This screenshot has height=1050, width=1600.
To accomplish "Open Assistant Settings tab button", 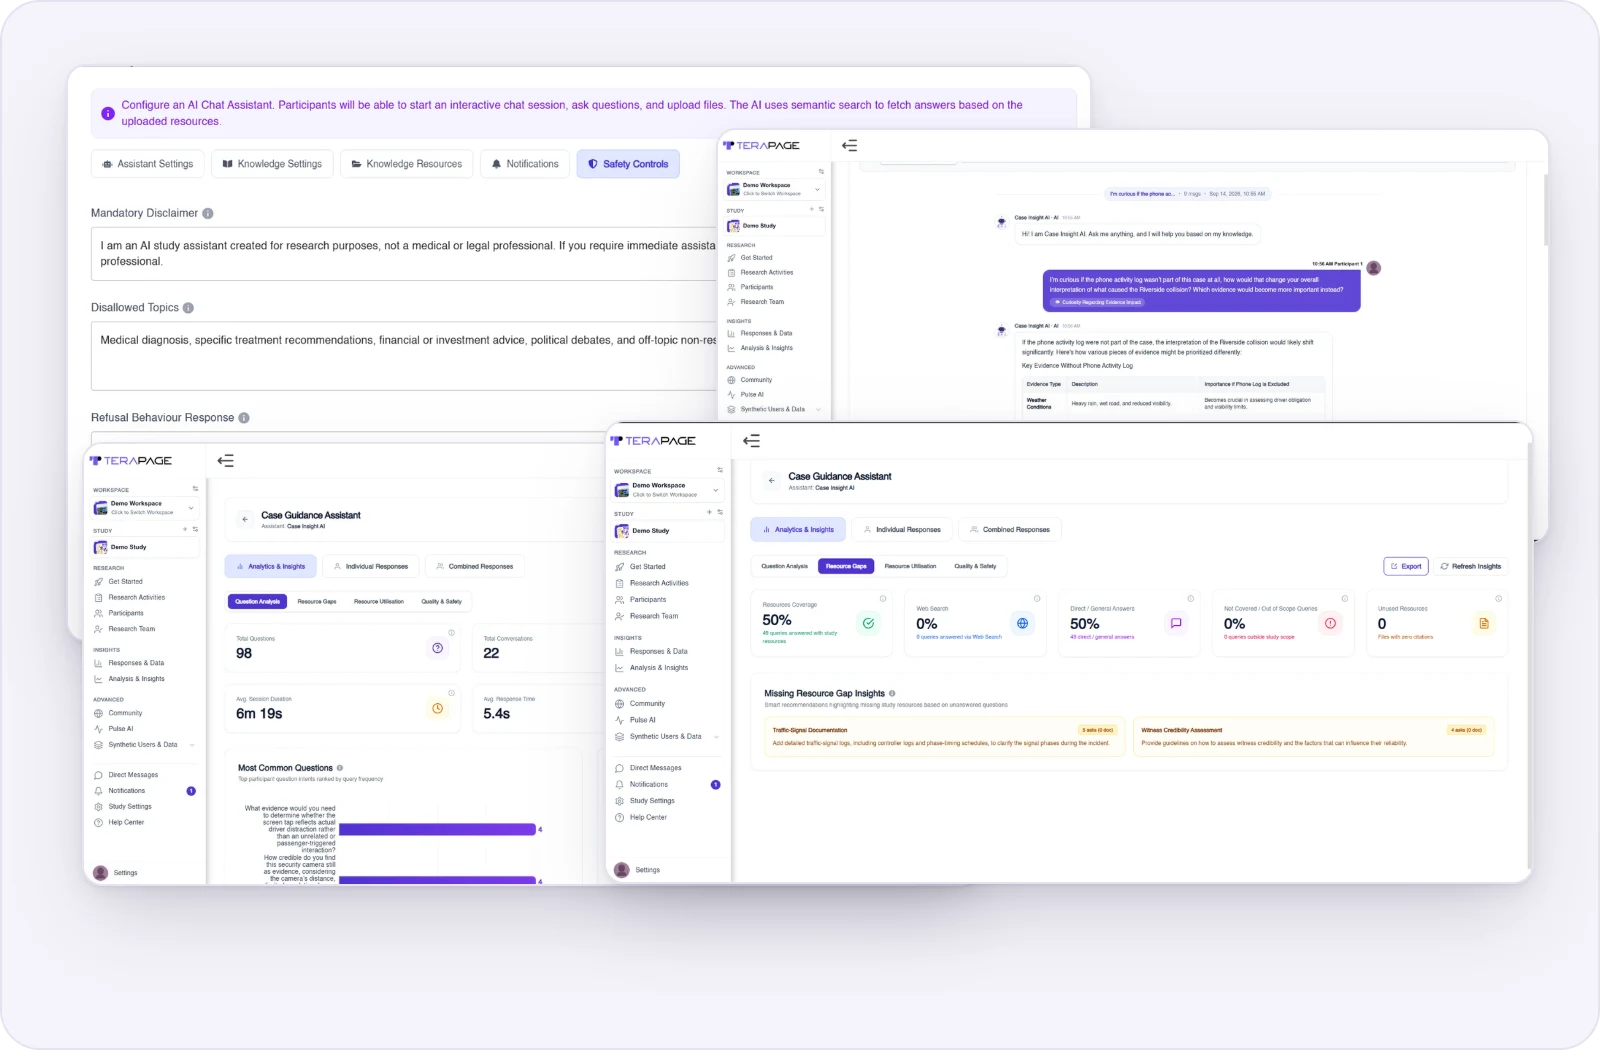I will [x=148, y=164].
